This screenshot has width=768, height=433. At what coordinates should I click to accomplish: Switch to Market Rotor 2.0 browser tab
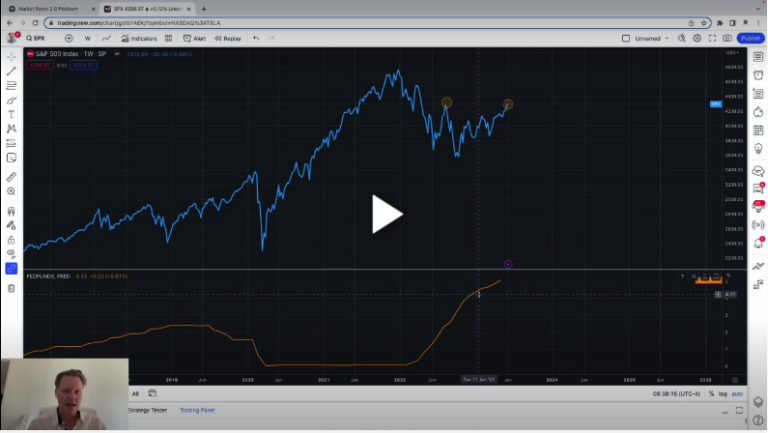(48, 8)
